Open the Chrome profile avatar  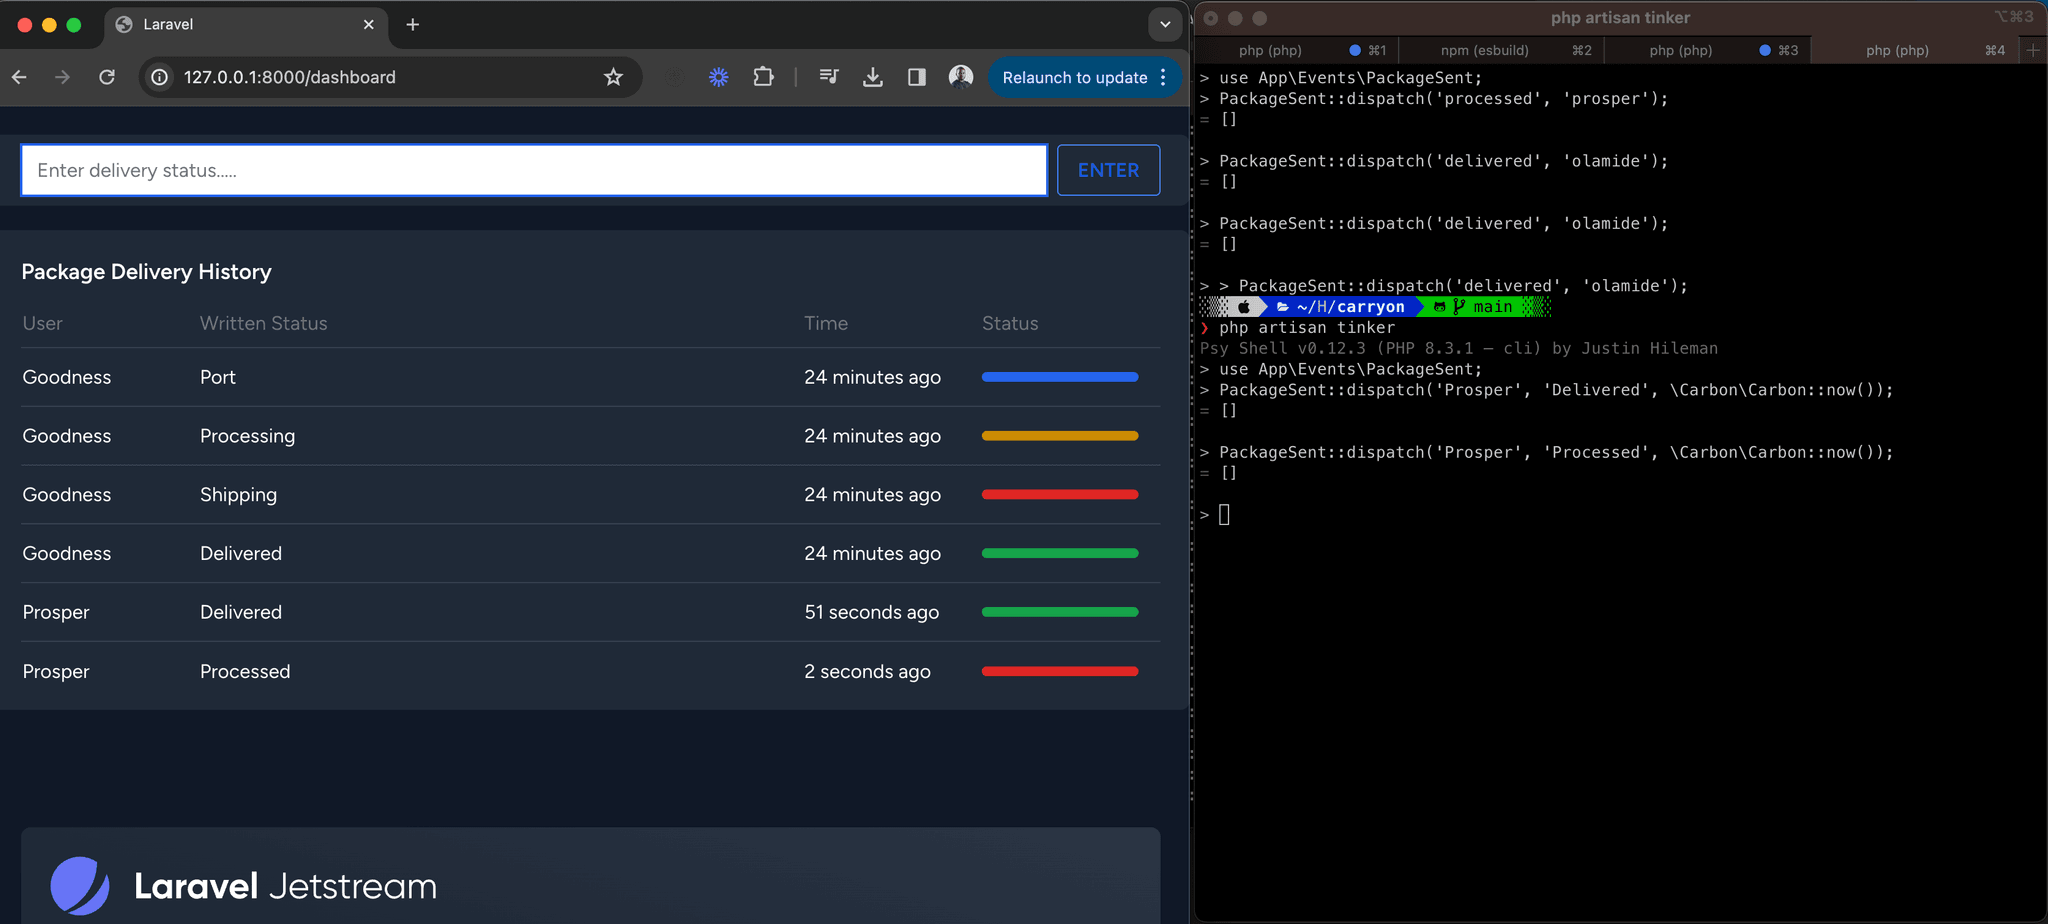[960, 77]
